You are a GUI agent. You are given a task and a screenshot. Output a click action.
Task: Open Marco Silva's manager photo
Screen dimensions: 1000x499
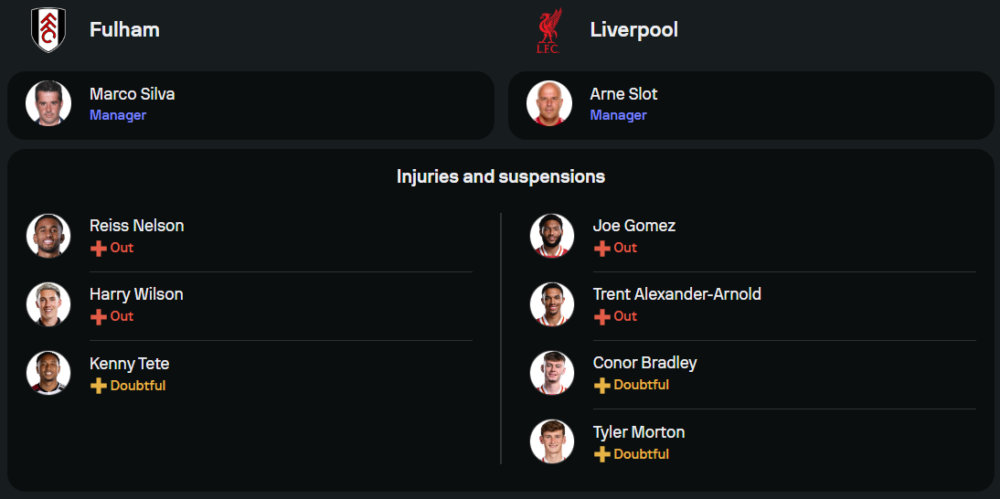pos(48,103)
